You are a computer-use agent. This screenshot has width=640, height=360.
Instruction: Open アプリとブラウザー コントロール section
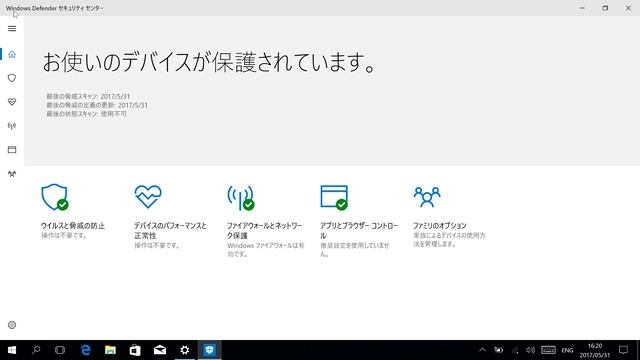[359, 231]
